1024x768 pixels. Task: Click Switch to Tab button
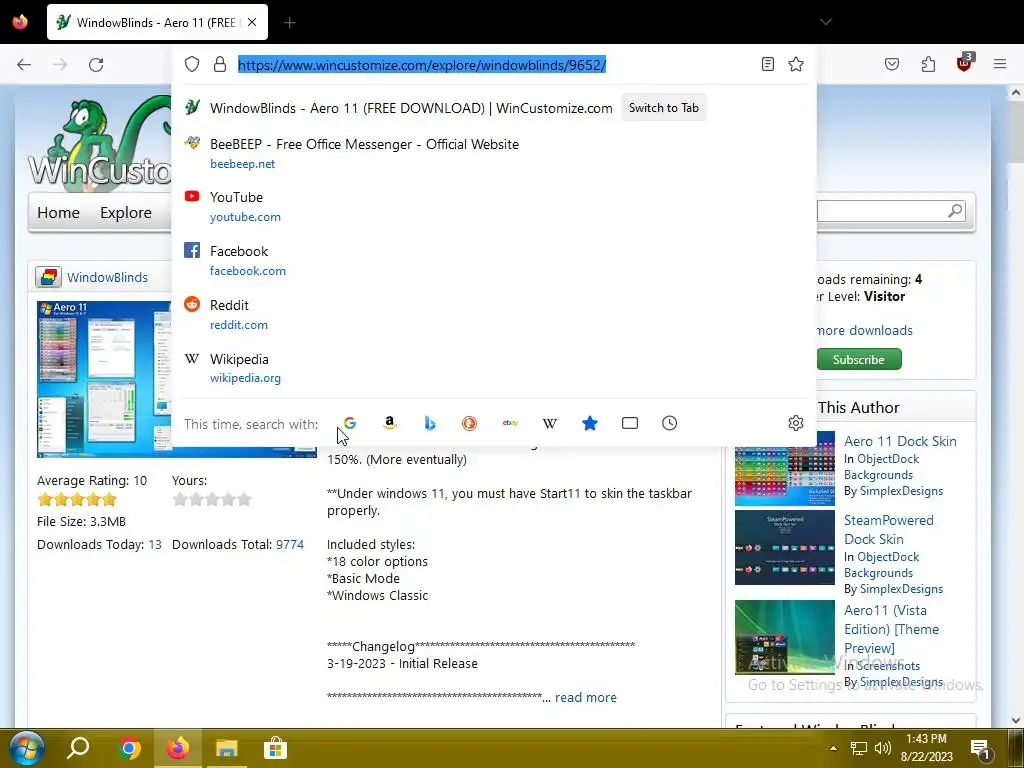[x=664, y=108]
